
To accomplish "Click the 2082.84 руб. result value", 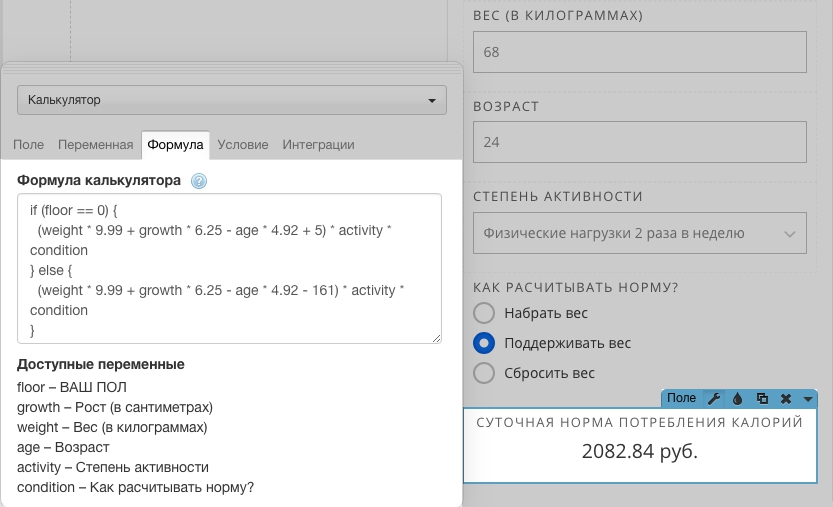I will (640, 451).
